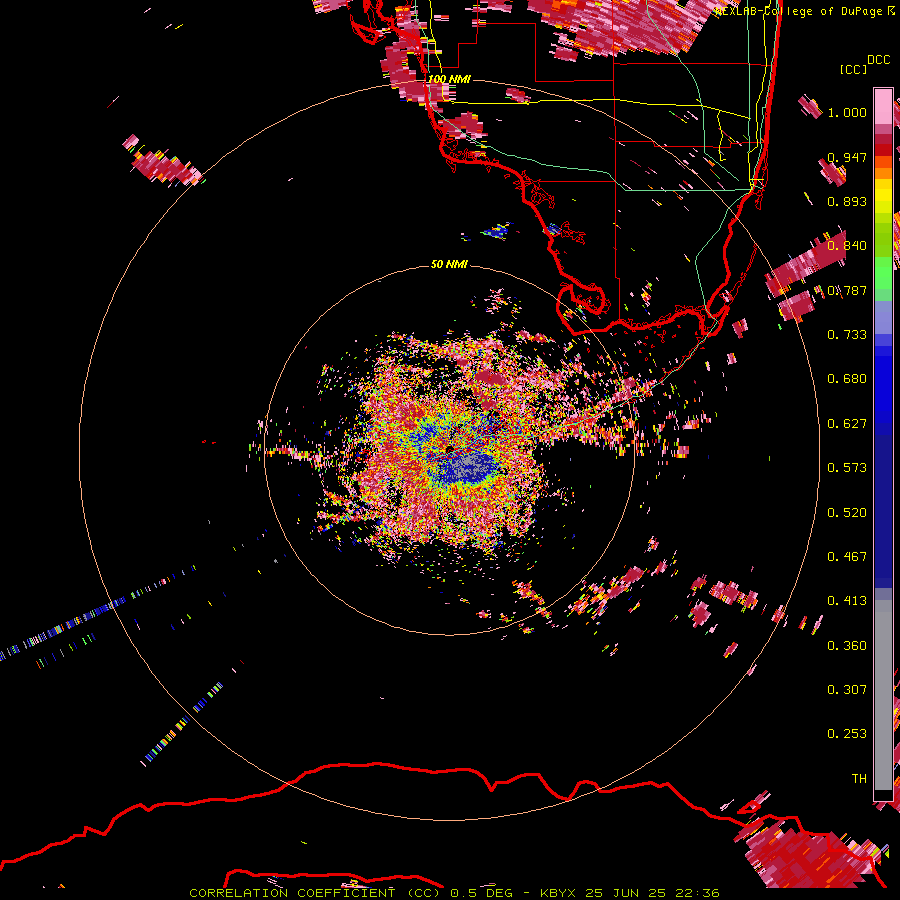Click the TH label at color bar bottom
The height and width of the screenshot is (900, 900).
859,779
